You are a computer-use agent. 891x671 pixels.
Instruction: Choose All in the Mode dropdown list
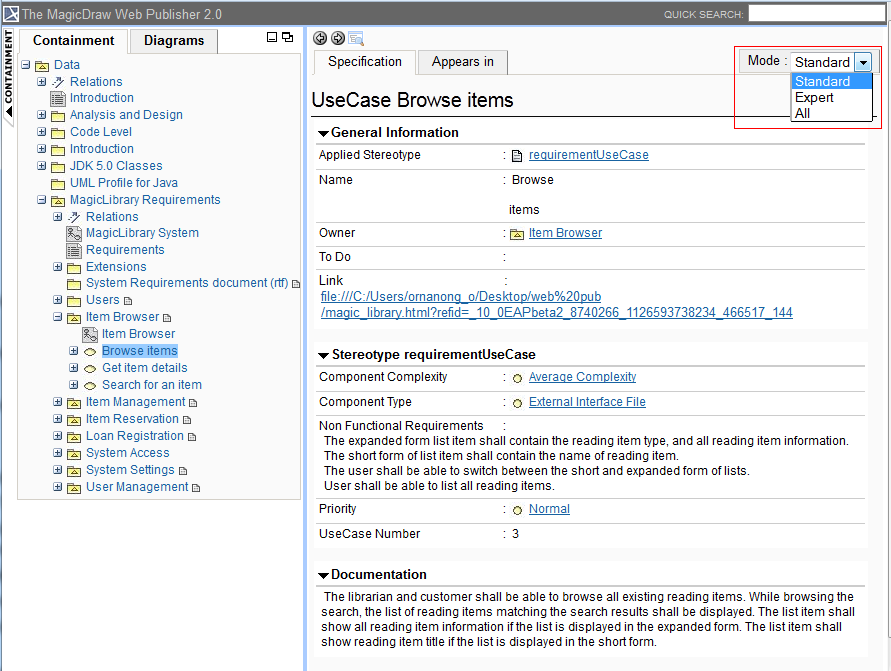pyautogui.click(x=803, y=113)
